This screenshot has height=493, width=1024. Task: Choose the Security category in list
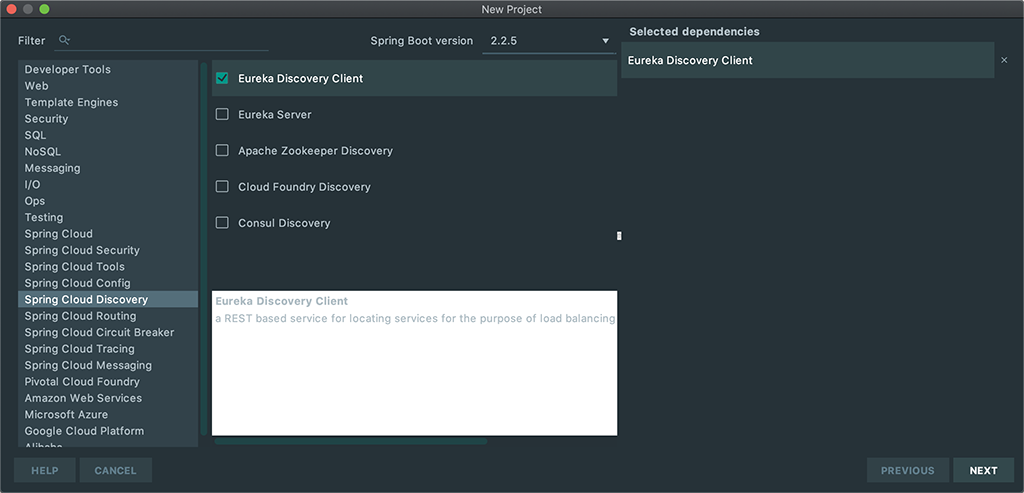pyautogui.click(x=46, y=119)
